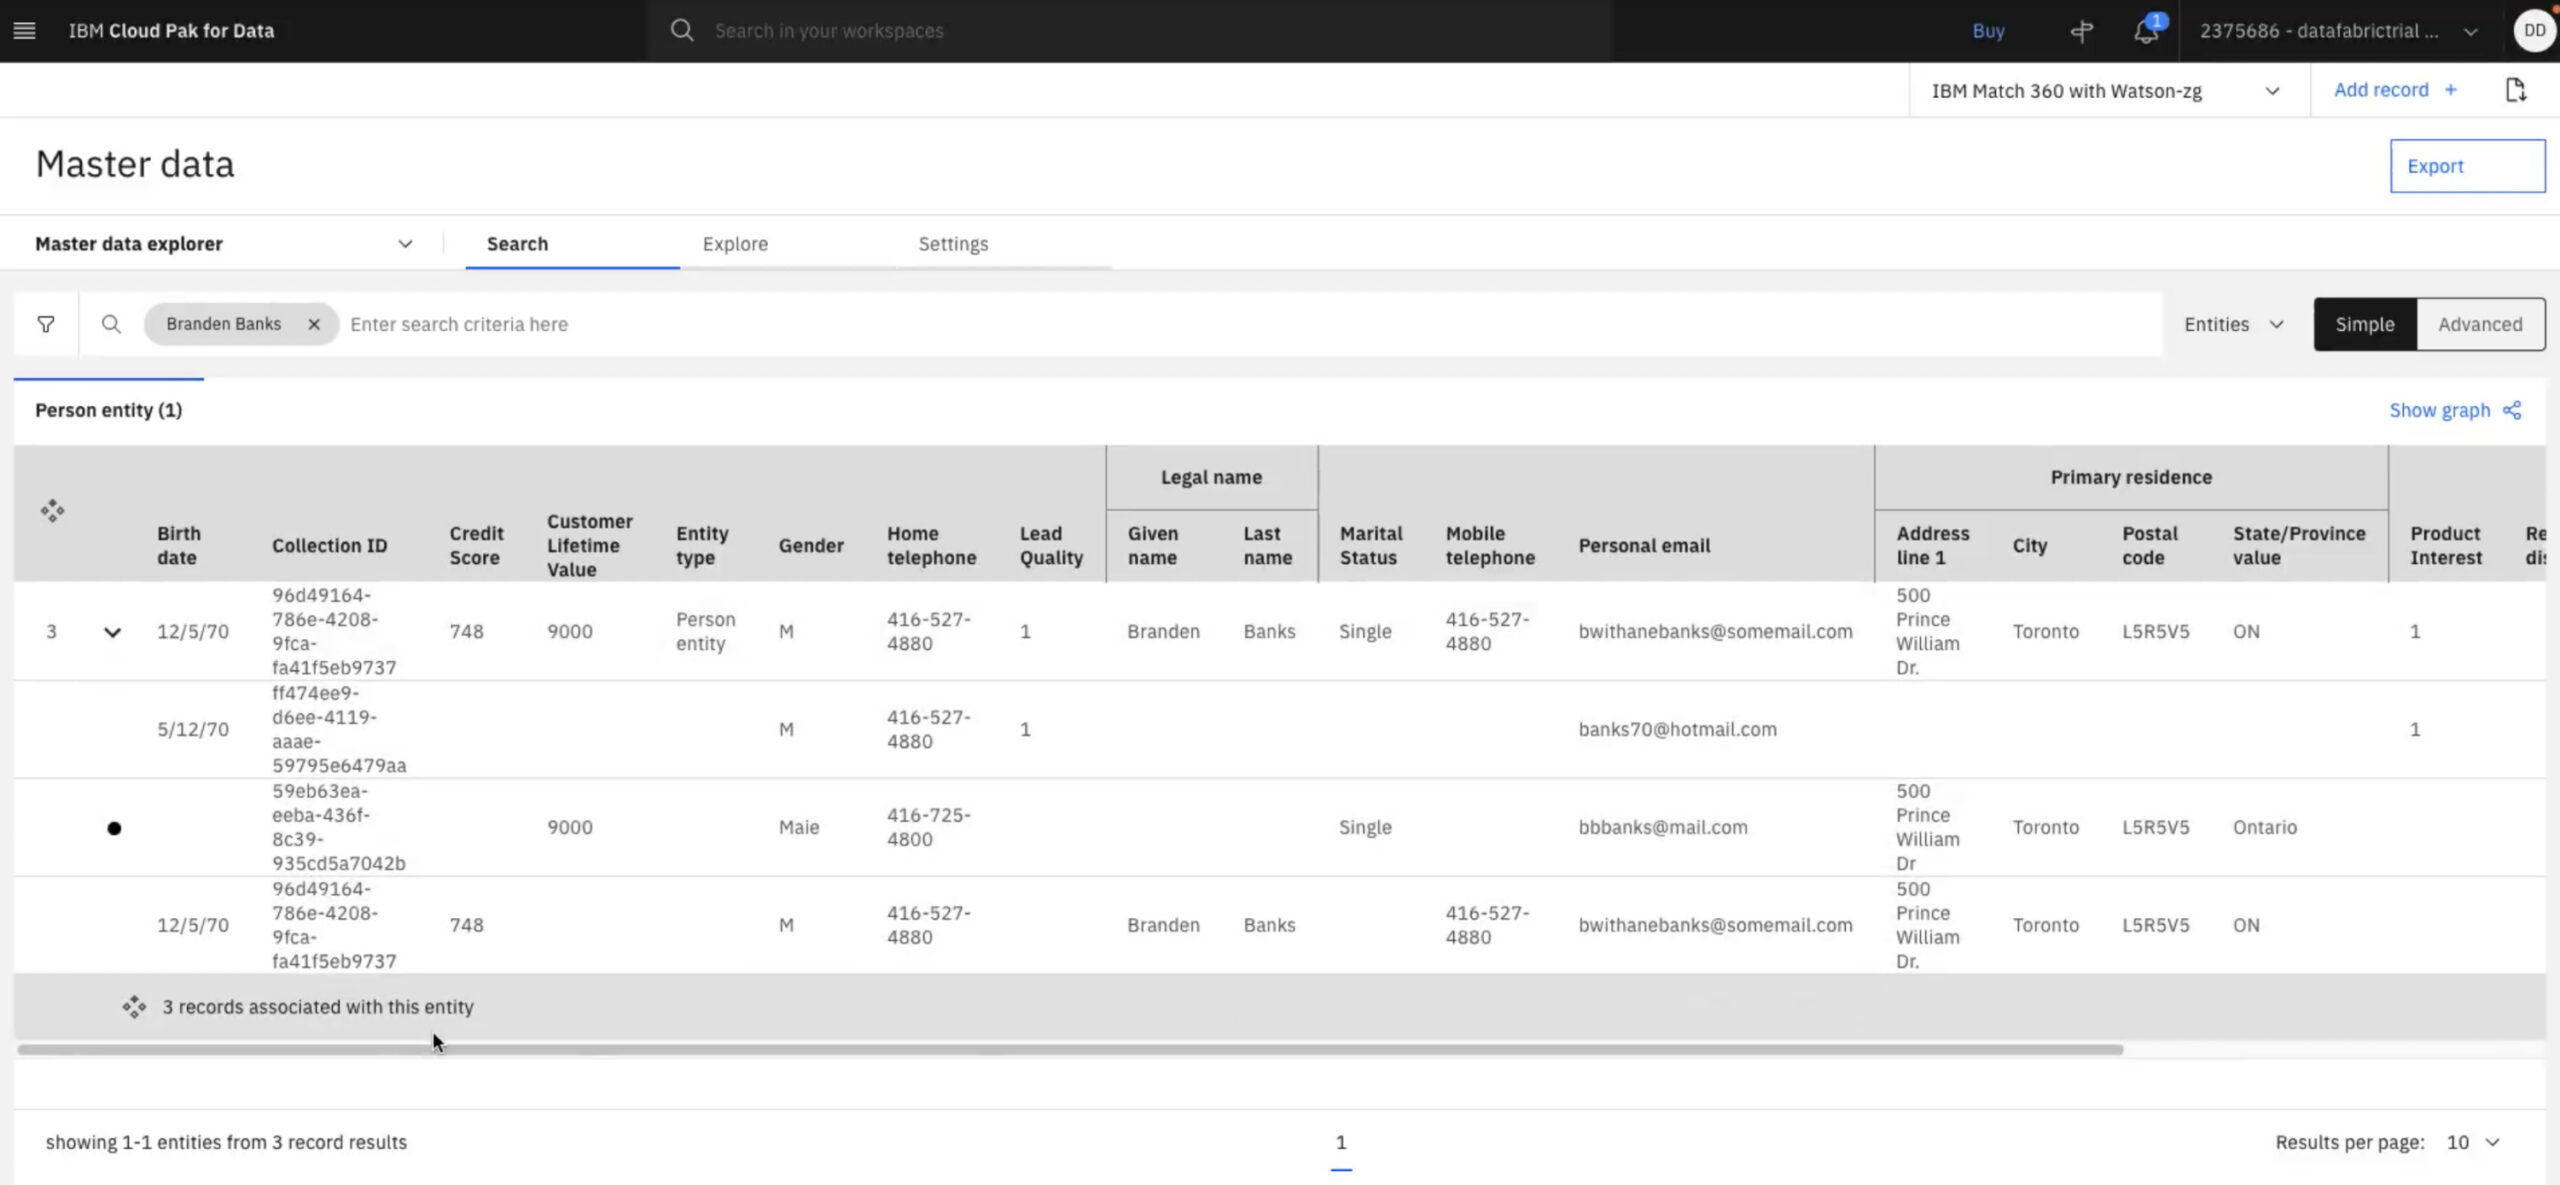
Task: Click the Export button
Action: (2467, 166)
